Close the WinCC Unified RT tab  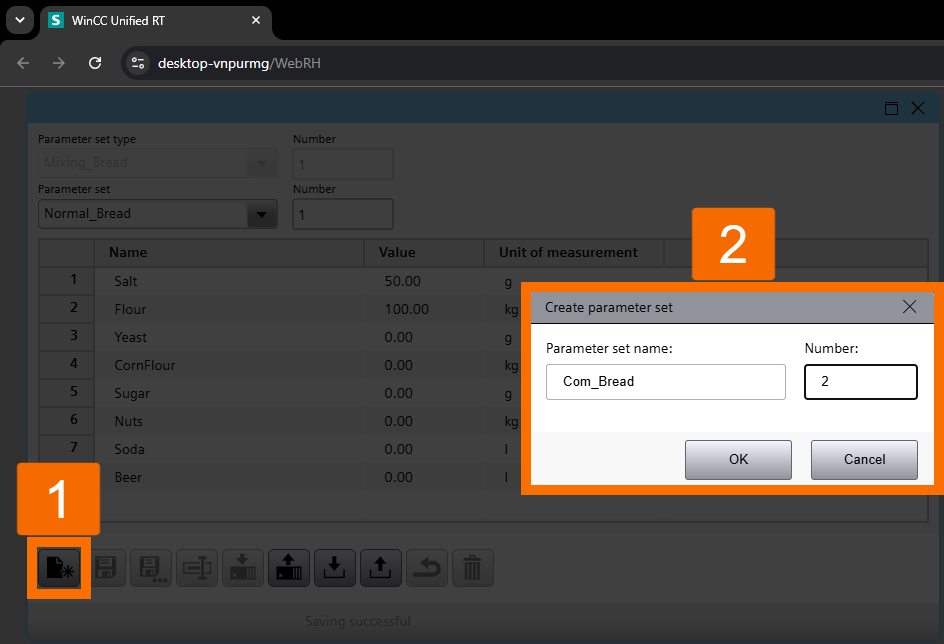coord(255,20)
